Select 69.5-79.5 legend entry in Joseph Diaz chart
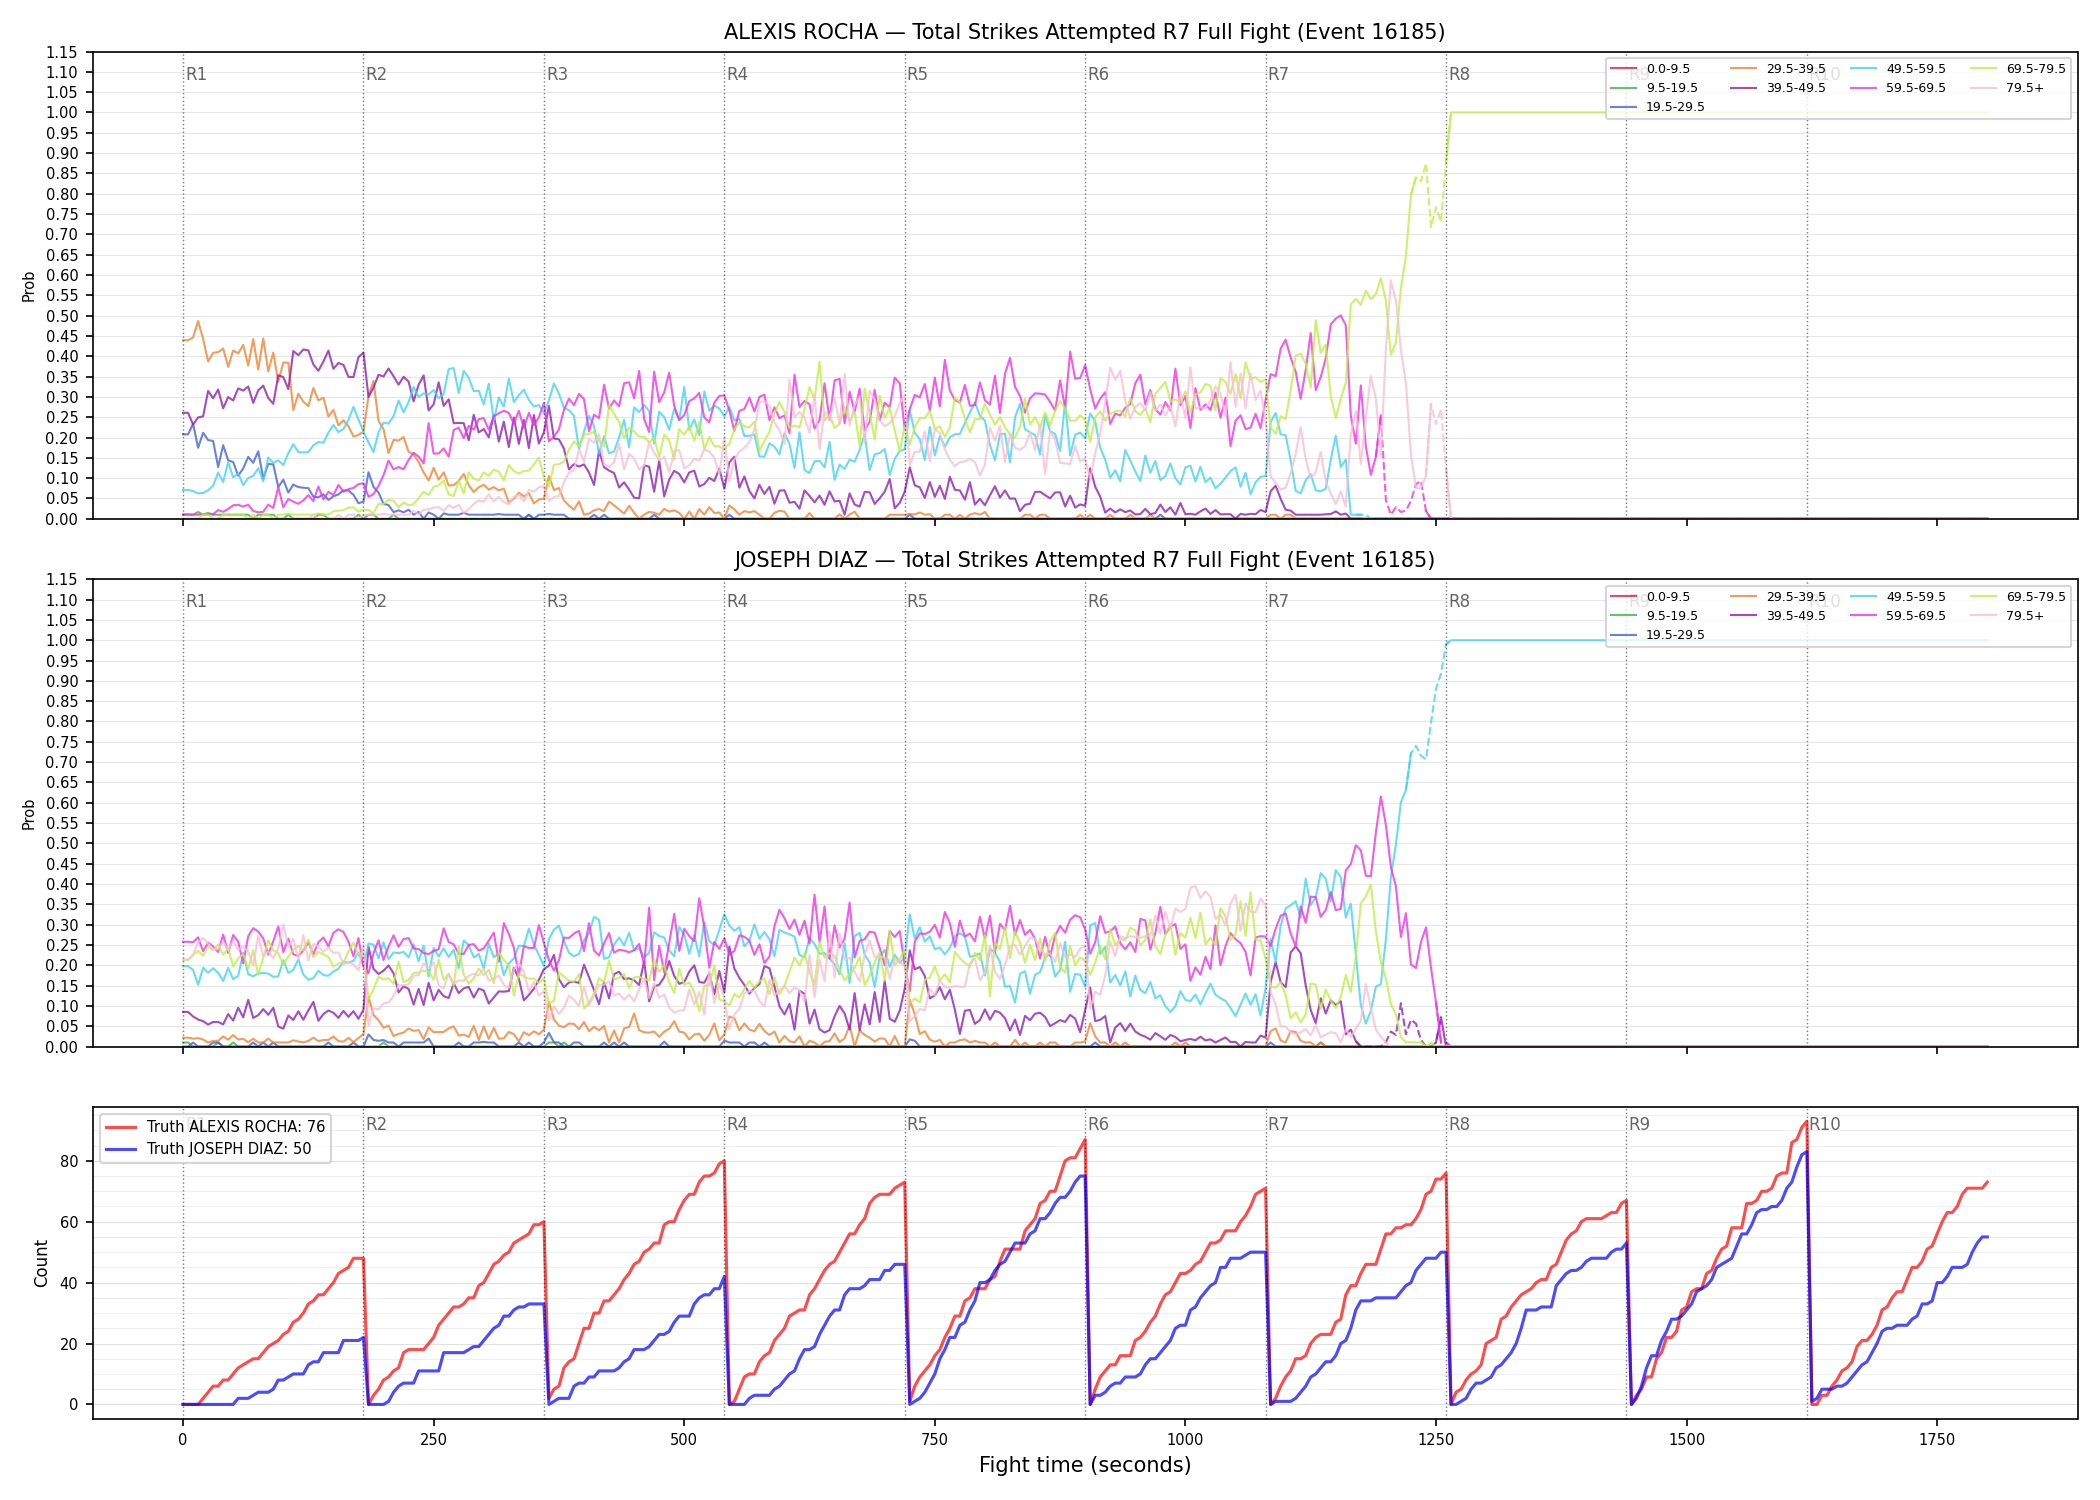Viewport: 2100px width, 1500px height. pyautogui.click(x=2018, y=597)
